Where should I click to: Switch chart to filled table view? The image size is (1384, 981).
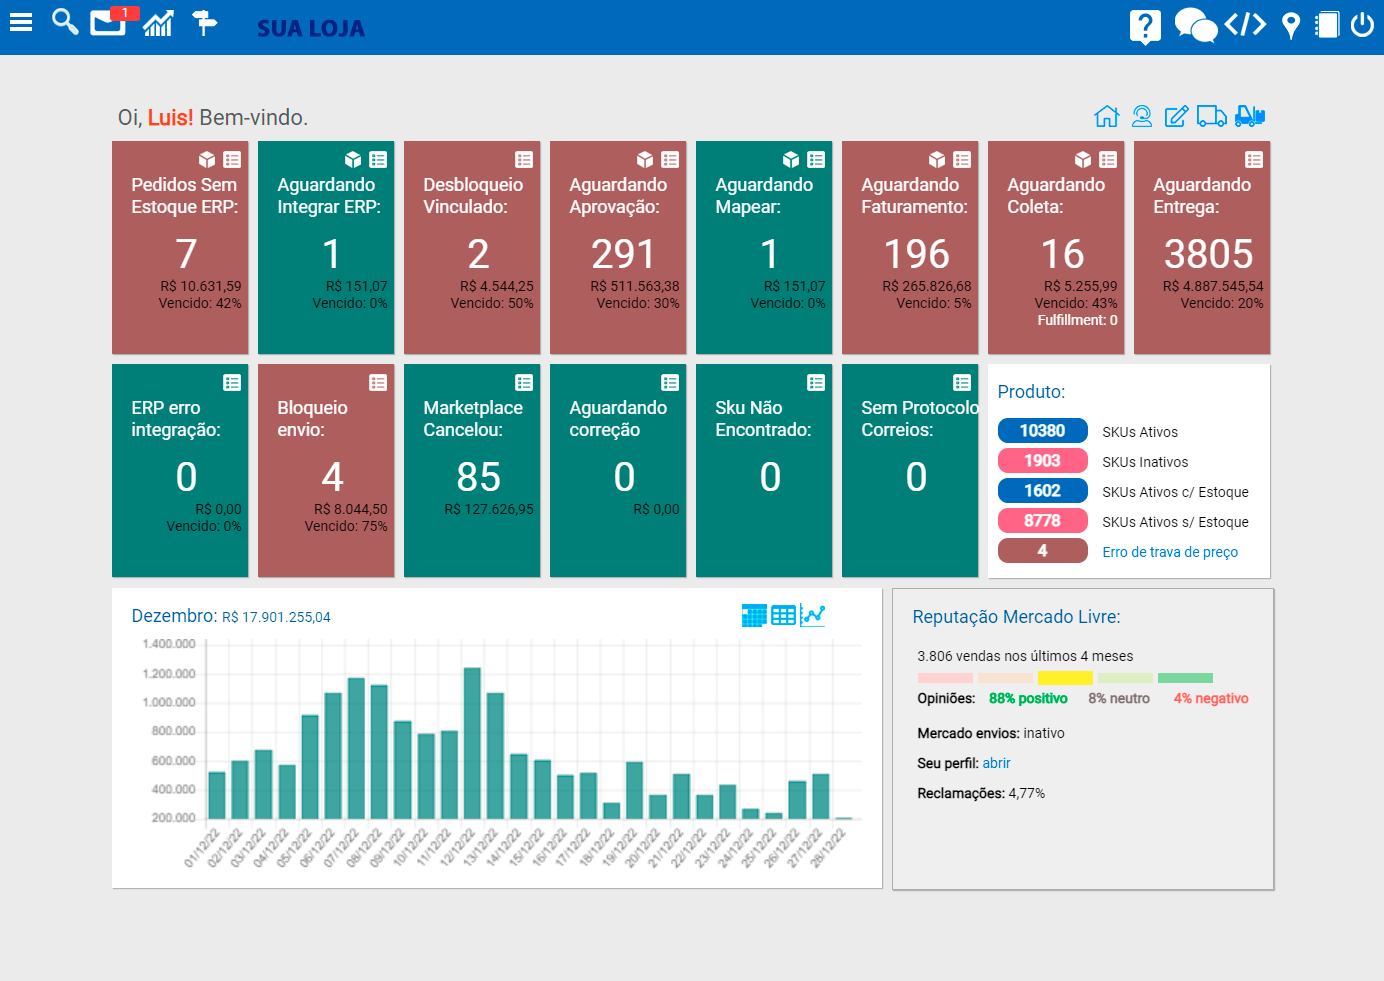click(x=754, y=615)
